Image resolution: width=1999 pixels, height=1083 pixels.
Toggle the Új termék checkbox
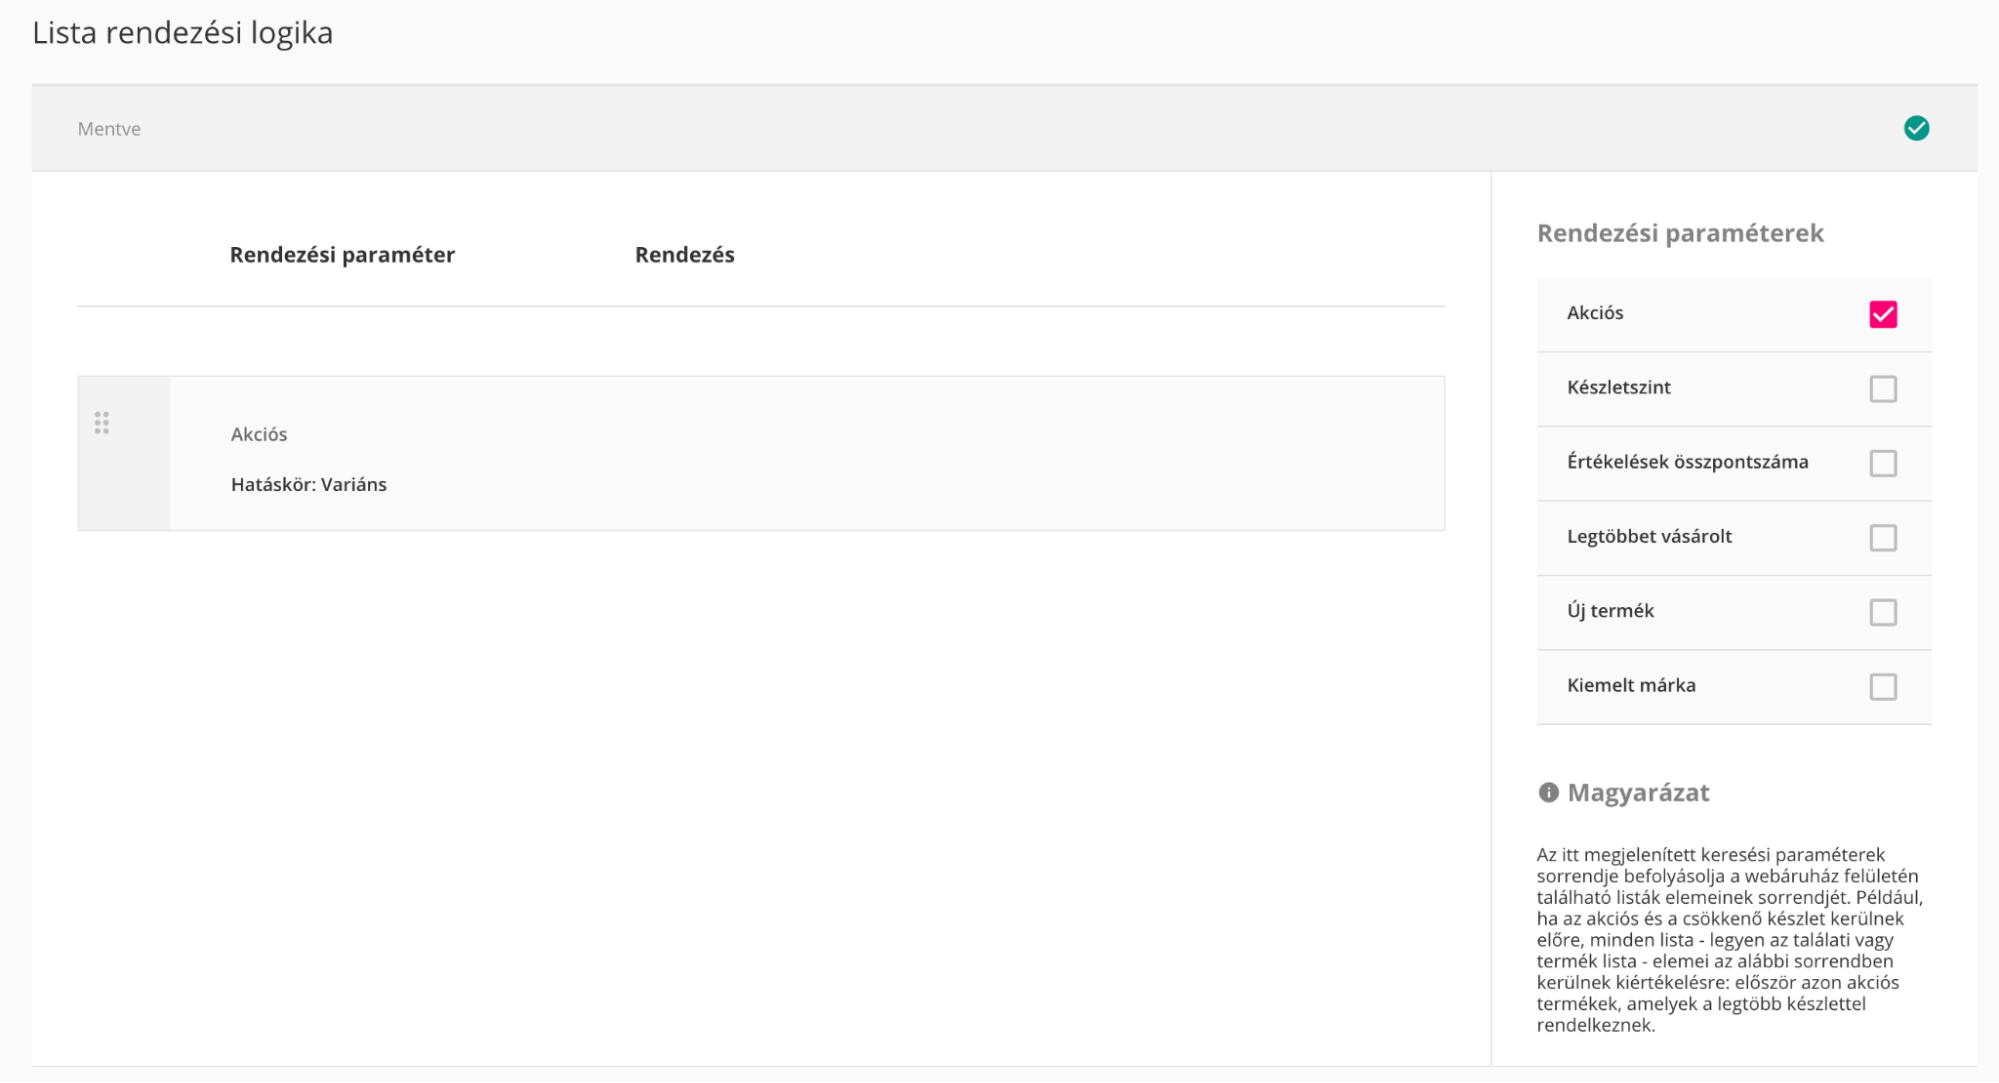tap(1882, 612)
